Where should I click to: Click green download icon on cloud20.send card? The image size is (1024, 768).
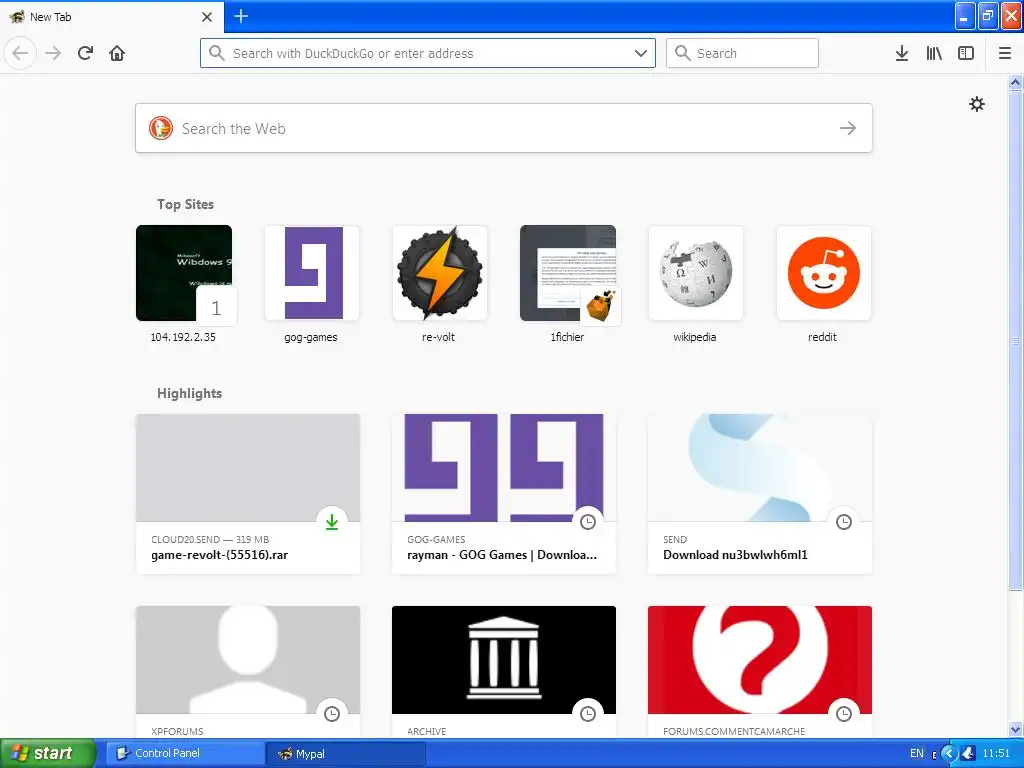pyautogui.click(x=332, y=522)
